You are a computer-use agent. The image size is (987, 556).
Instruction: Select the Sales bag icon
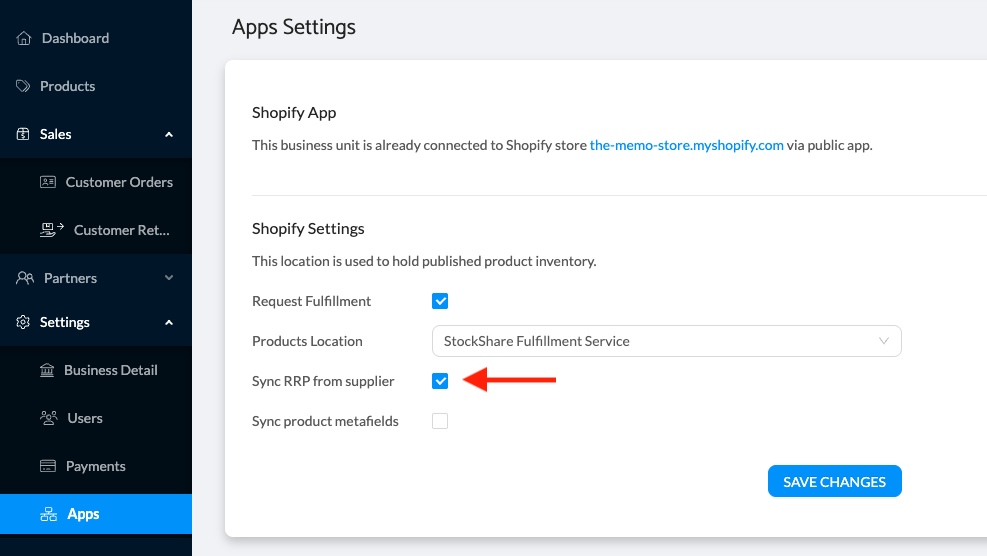(x=24, y=134)
